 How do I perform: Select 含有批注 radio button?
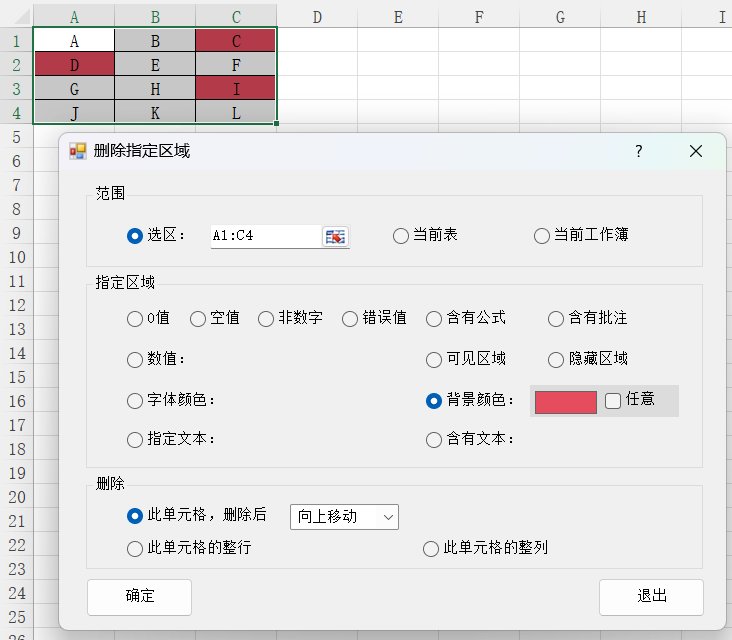tap(556, 319)
